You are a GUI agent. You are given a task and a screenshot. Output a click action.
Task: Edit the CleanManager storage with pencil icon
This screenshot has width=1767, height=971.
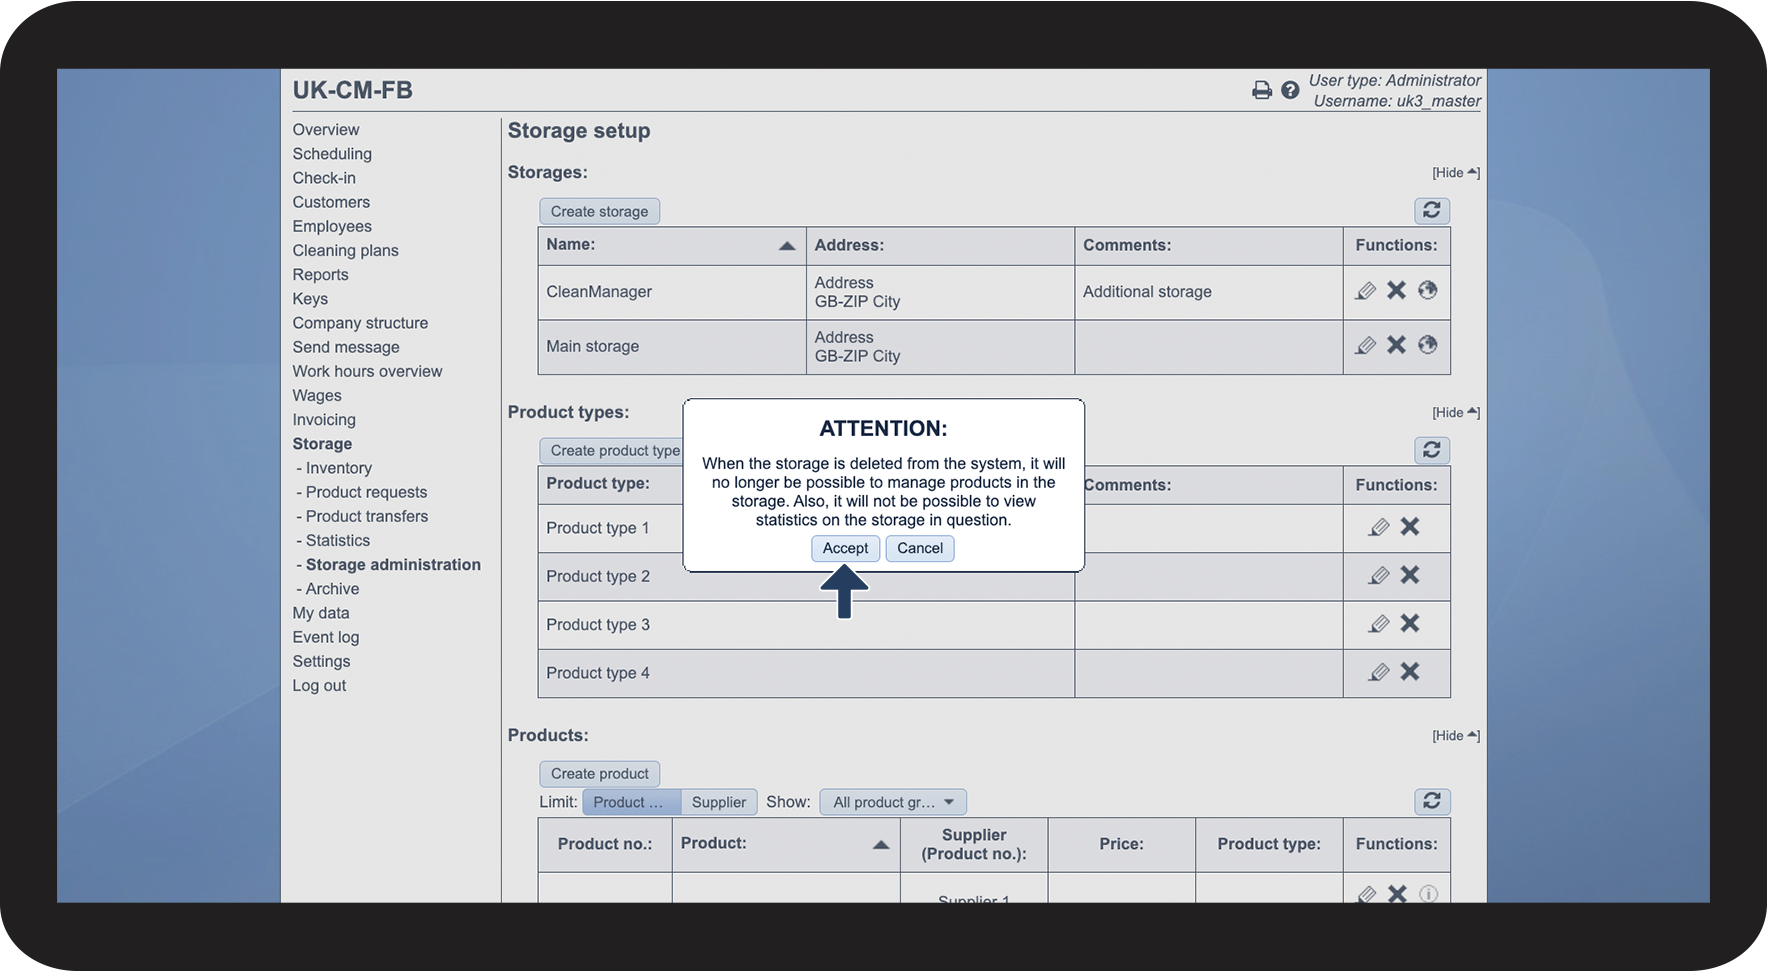click(x=1365, y=291)
